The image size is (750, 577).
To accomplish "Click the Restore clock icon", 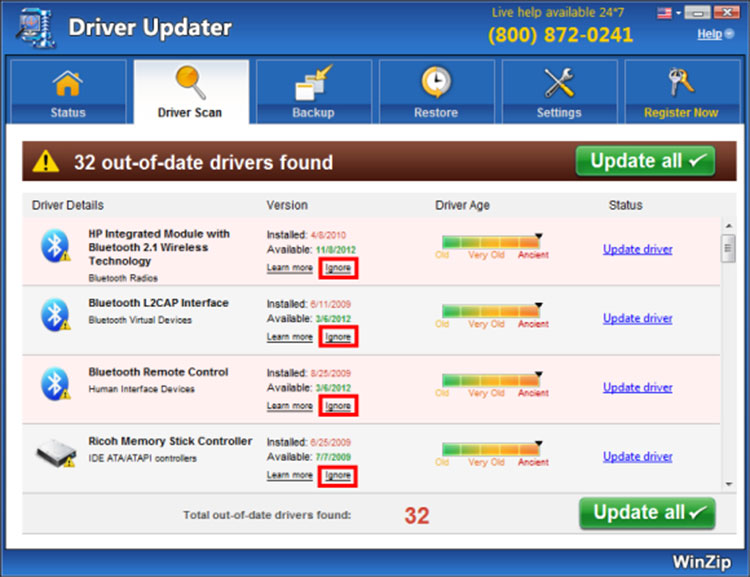I will point(436,82).
